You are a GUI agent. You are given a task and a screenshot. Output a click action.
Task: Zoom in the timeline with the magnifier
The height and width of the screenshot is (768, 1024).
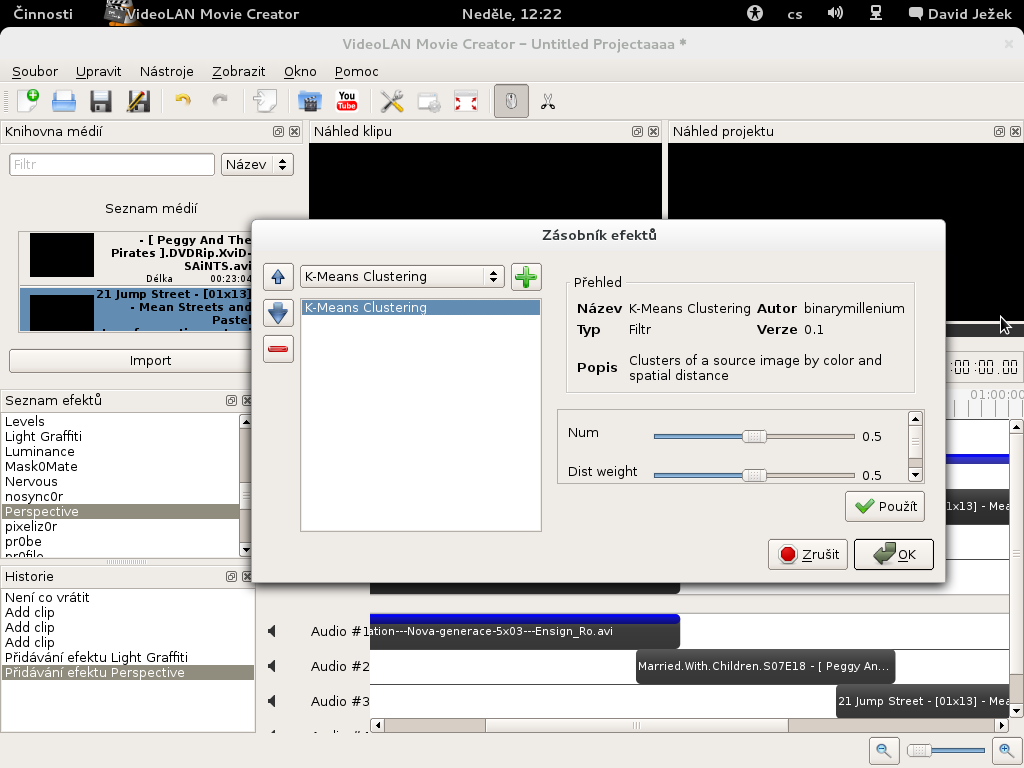point(1006,751)
